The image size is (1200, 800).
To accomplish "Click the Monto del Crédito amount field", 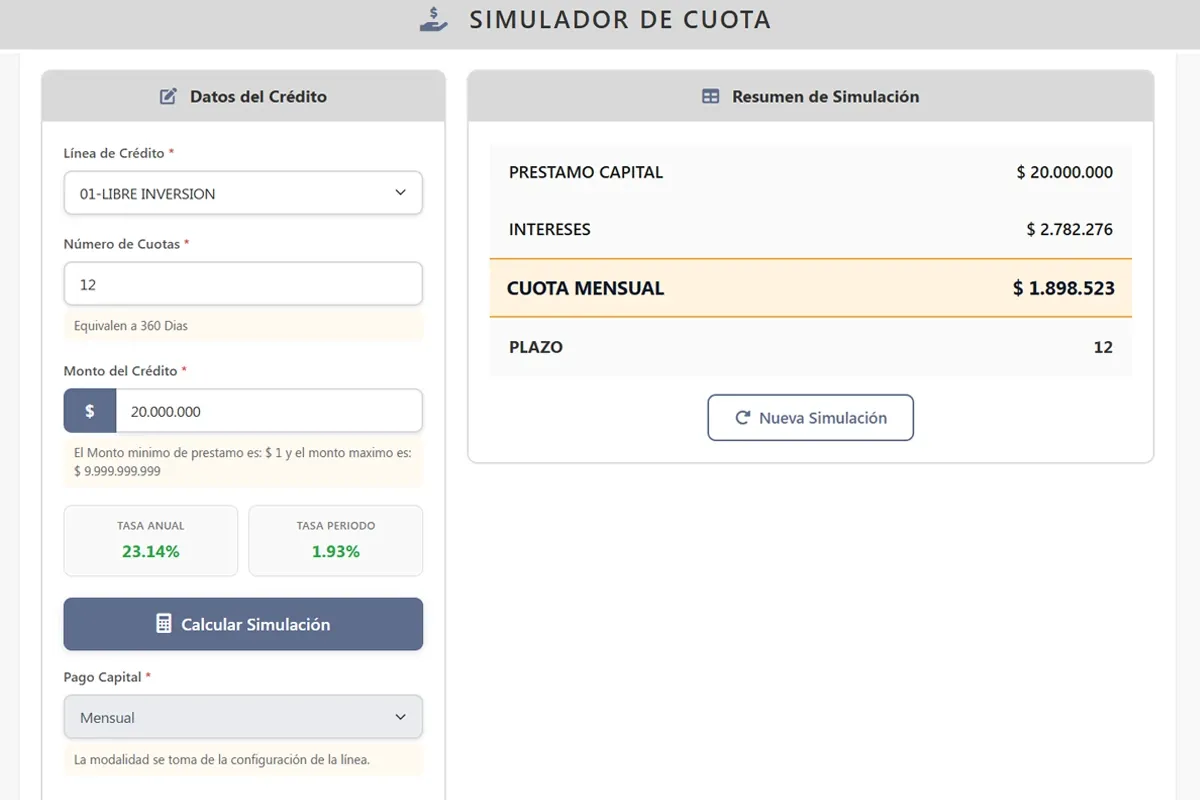I will point(269,411).
